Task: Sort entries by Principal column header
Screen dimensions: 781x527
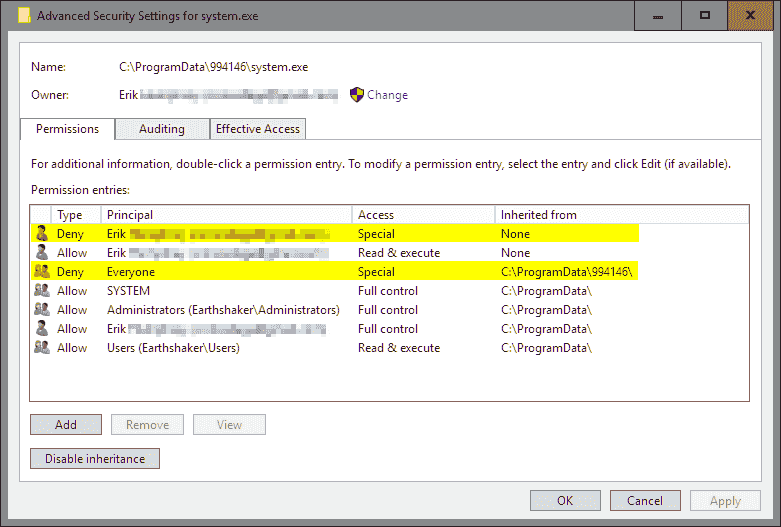Action: (227, 215)
